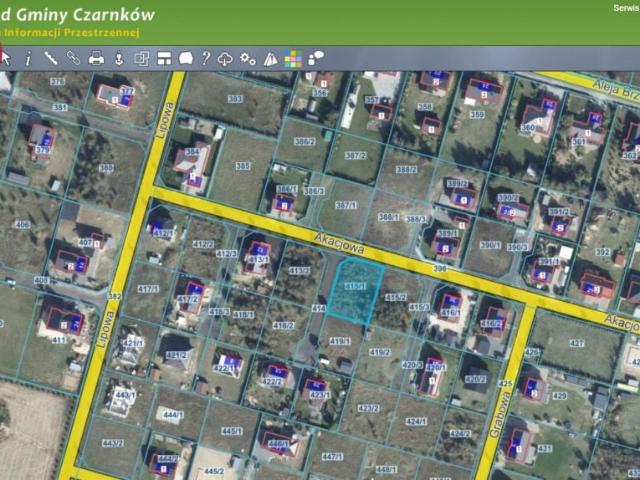Click parcel label 390/1
This screenshot has width=640, height=480.
491,245
